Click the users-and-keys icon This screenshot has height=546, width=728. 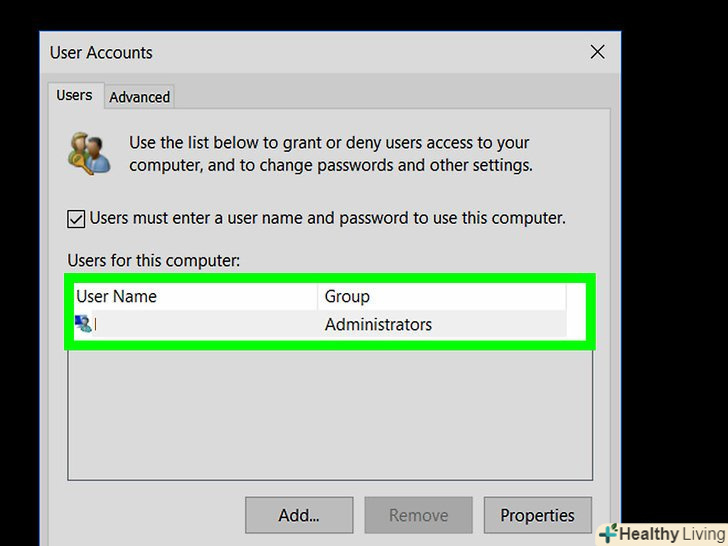tap(89, 153)
